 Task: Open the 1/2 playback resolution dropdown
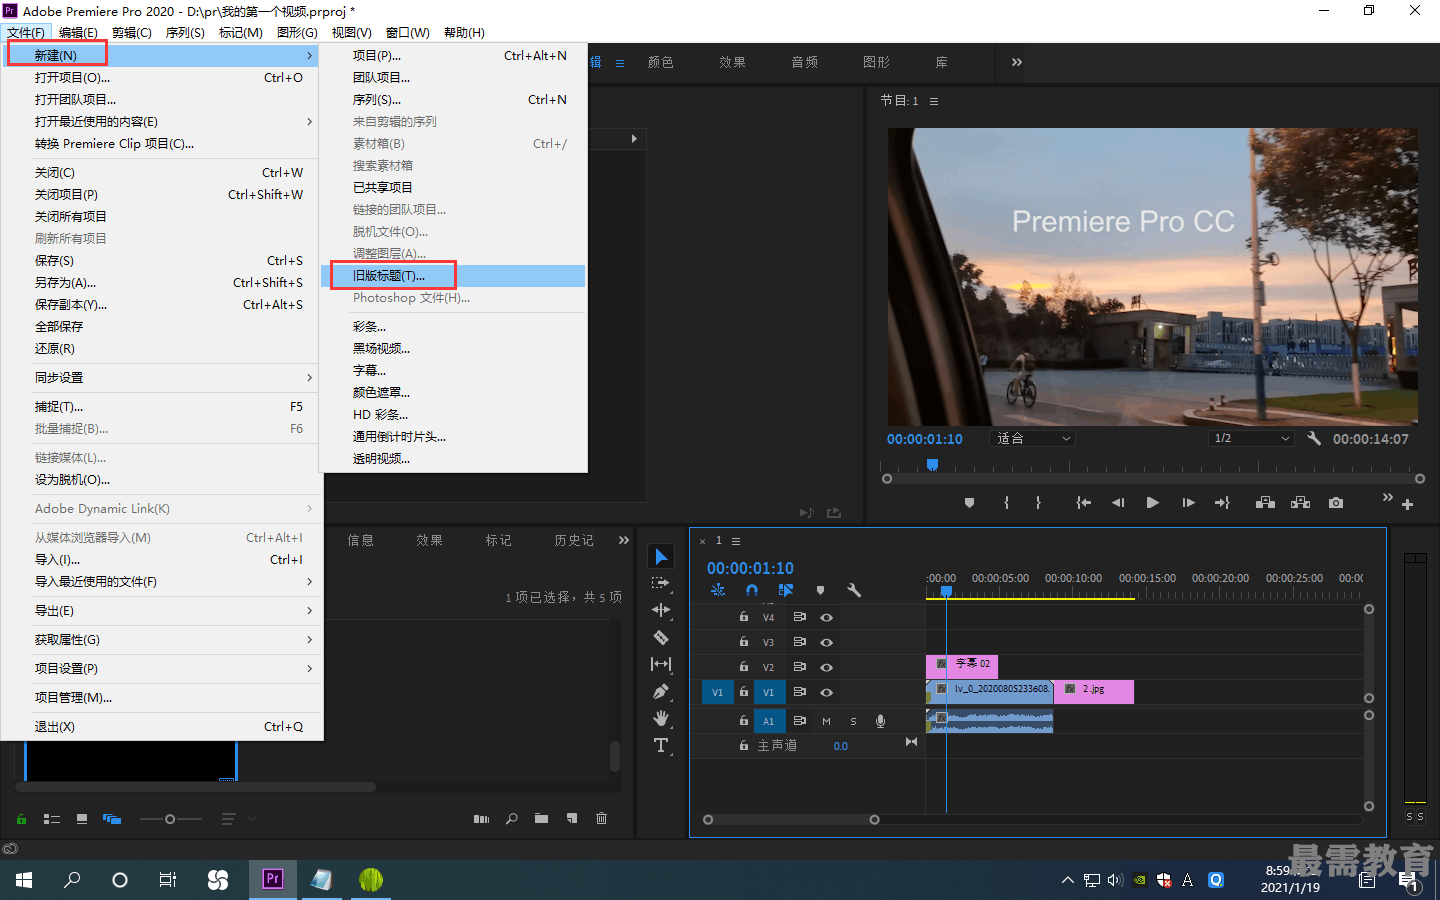(1251, 438)
